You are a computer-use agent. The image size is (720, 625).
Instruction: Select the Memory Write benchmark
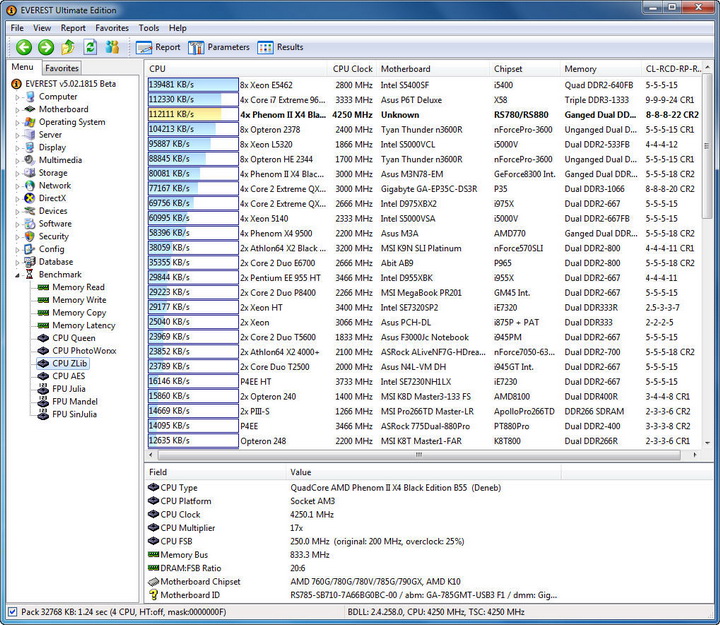point(79,300)
